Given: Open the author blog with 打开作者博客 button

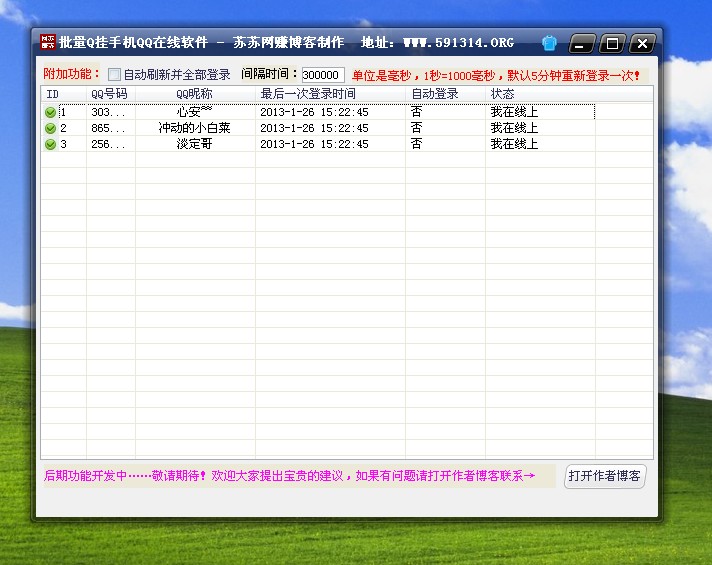Looking at the screenshot, I should click(x=604, y=476).
